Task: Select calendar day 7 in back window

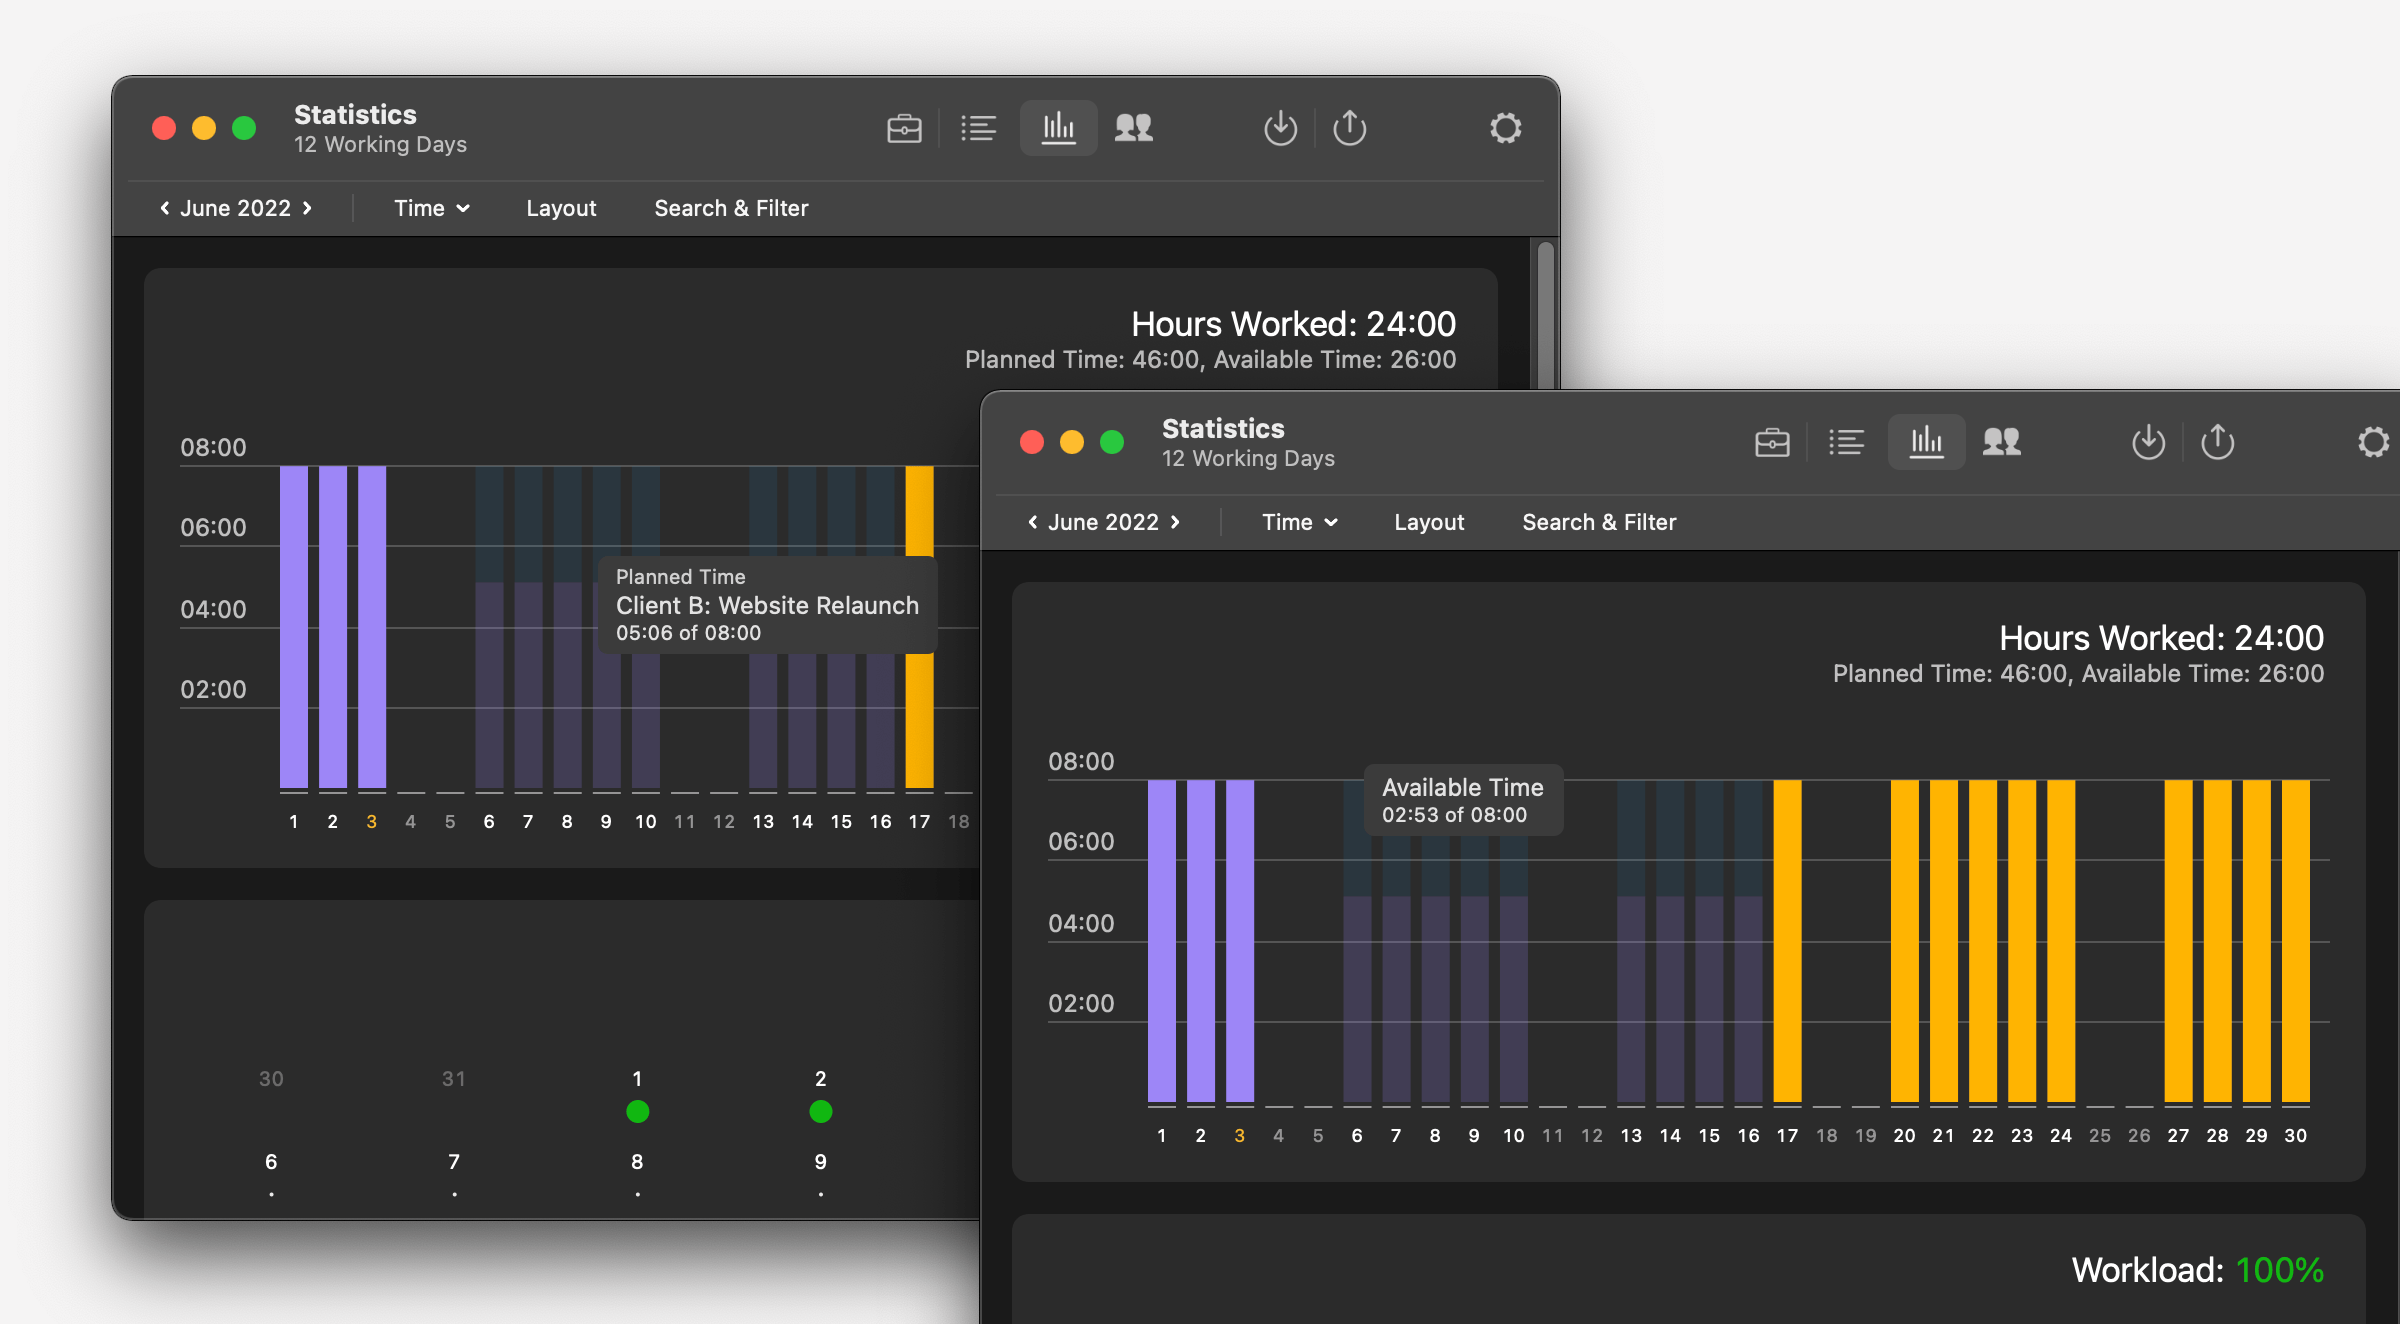Action: pyautogui.click(x=454, y=1162)
